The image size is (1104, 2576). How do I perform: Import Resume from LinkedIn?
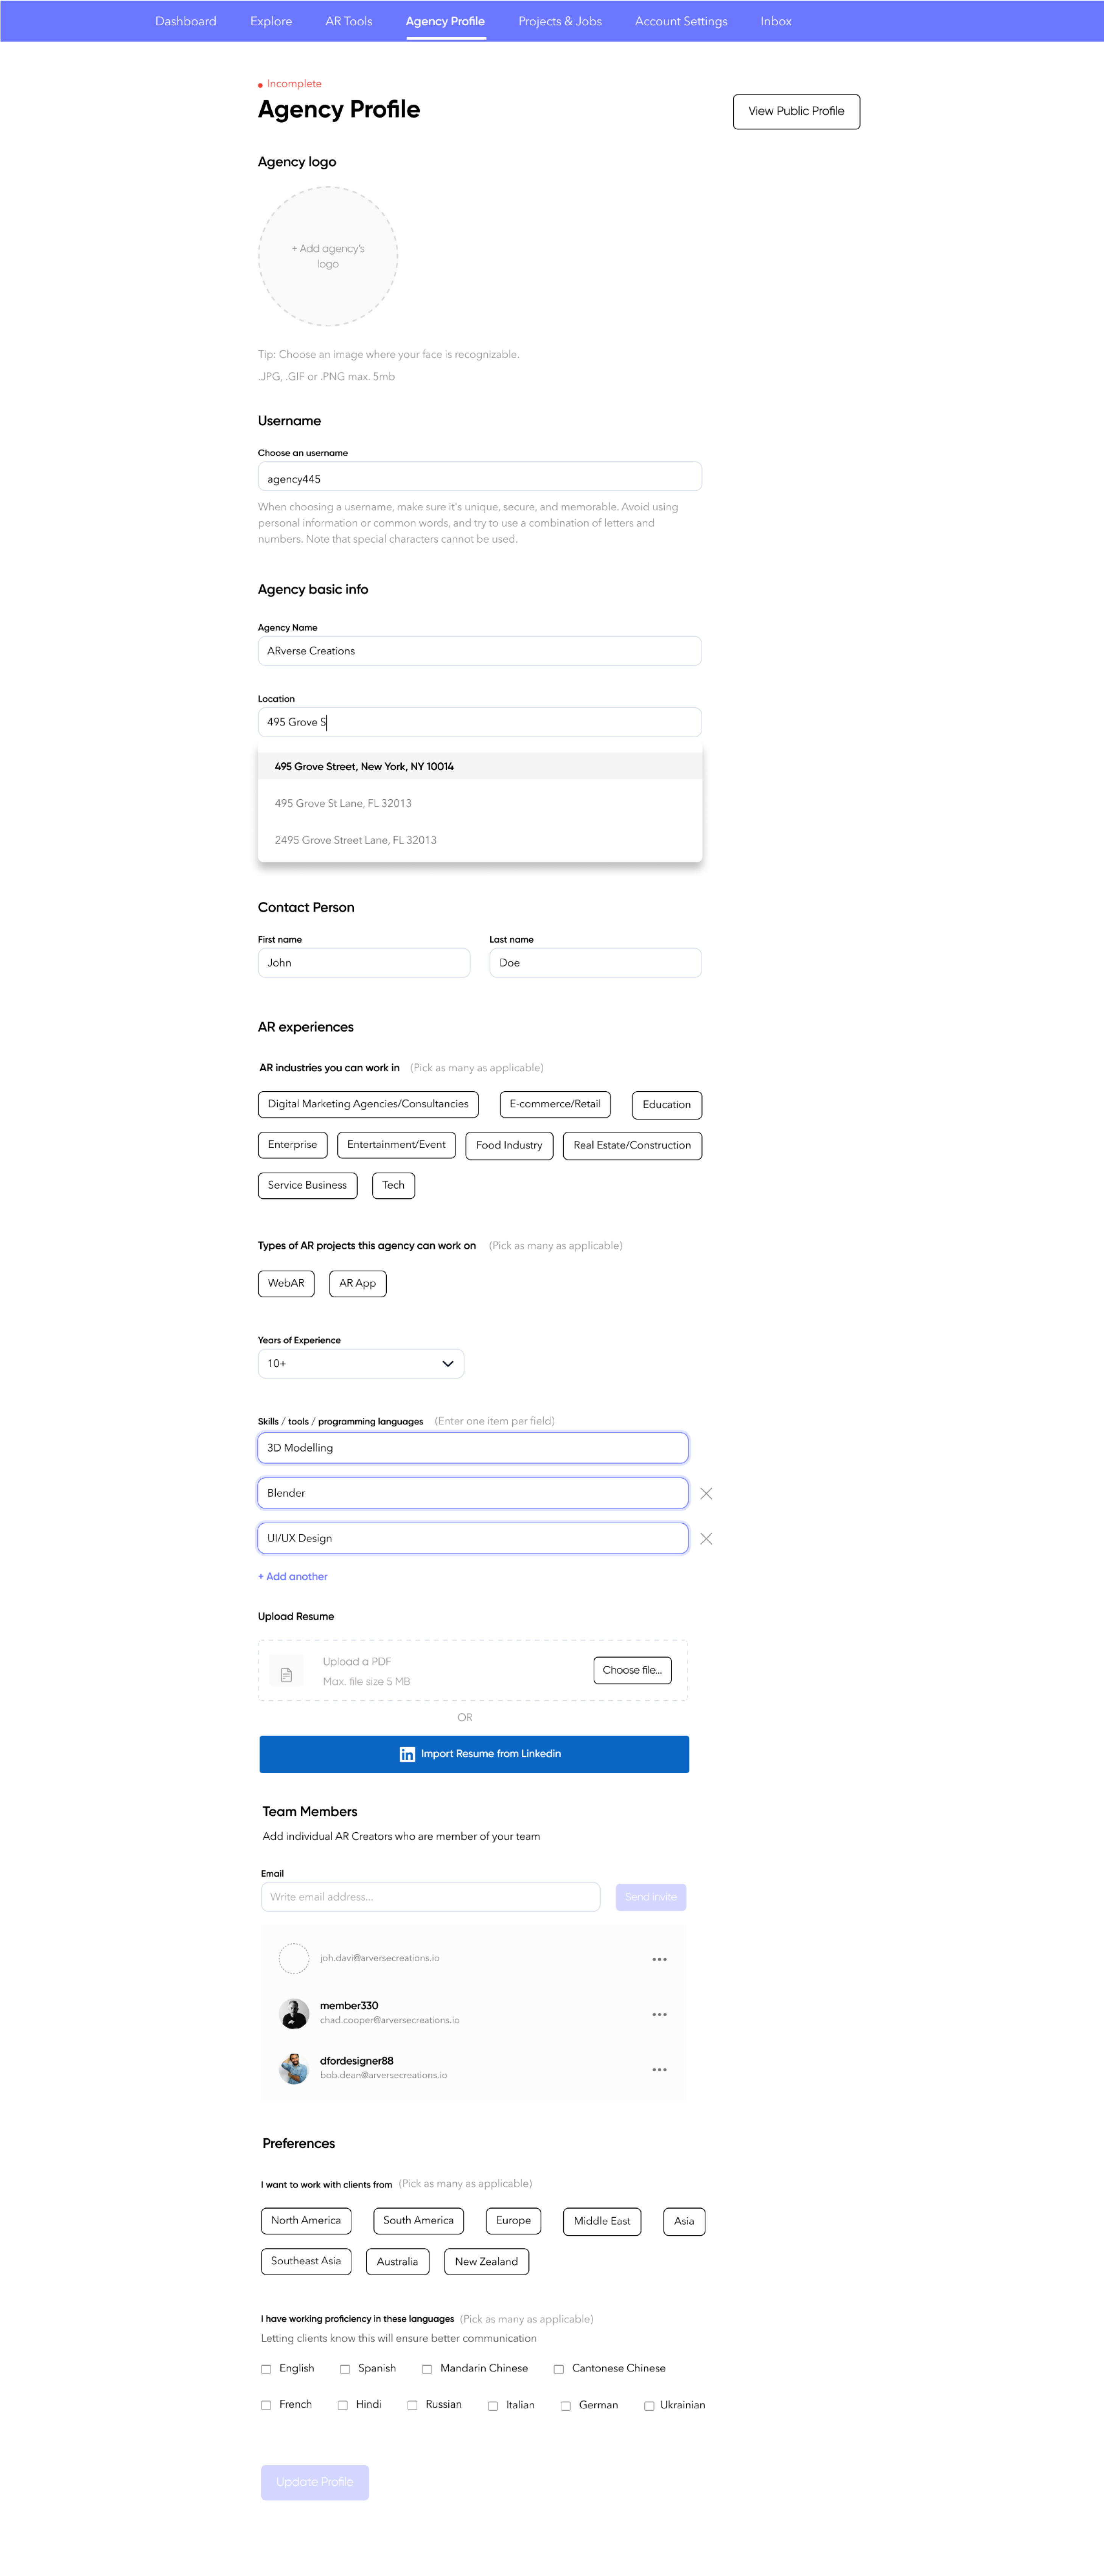tap(474, 1754)
